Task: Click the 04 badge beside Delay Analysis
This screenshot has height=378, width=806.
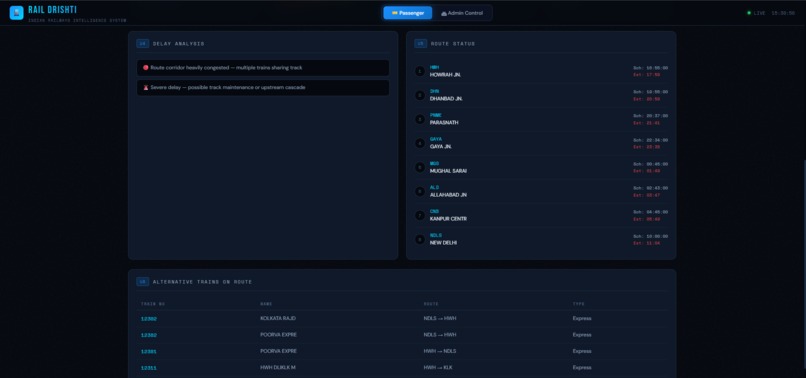Action: pyautogui.click(x=142, y=44)
